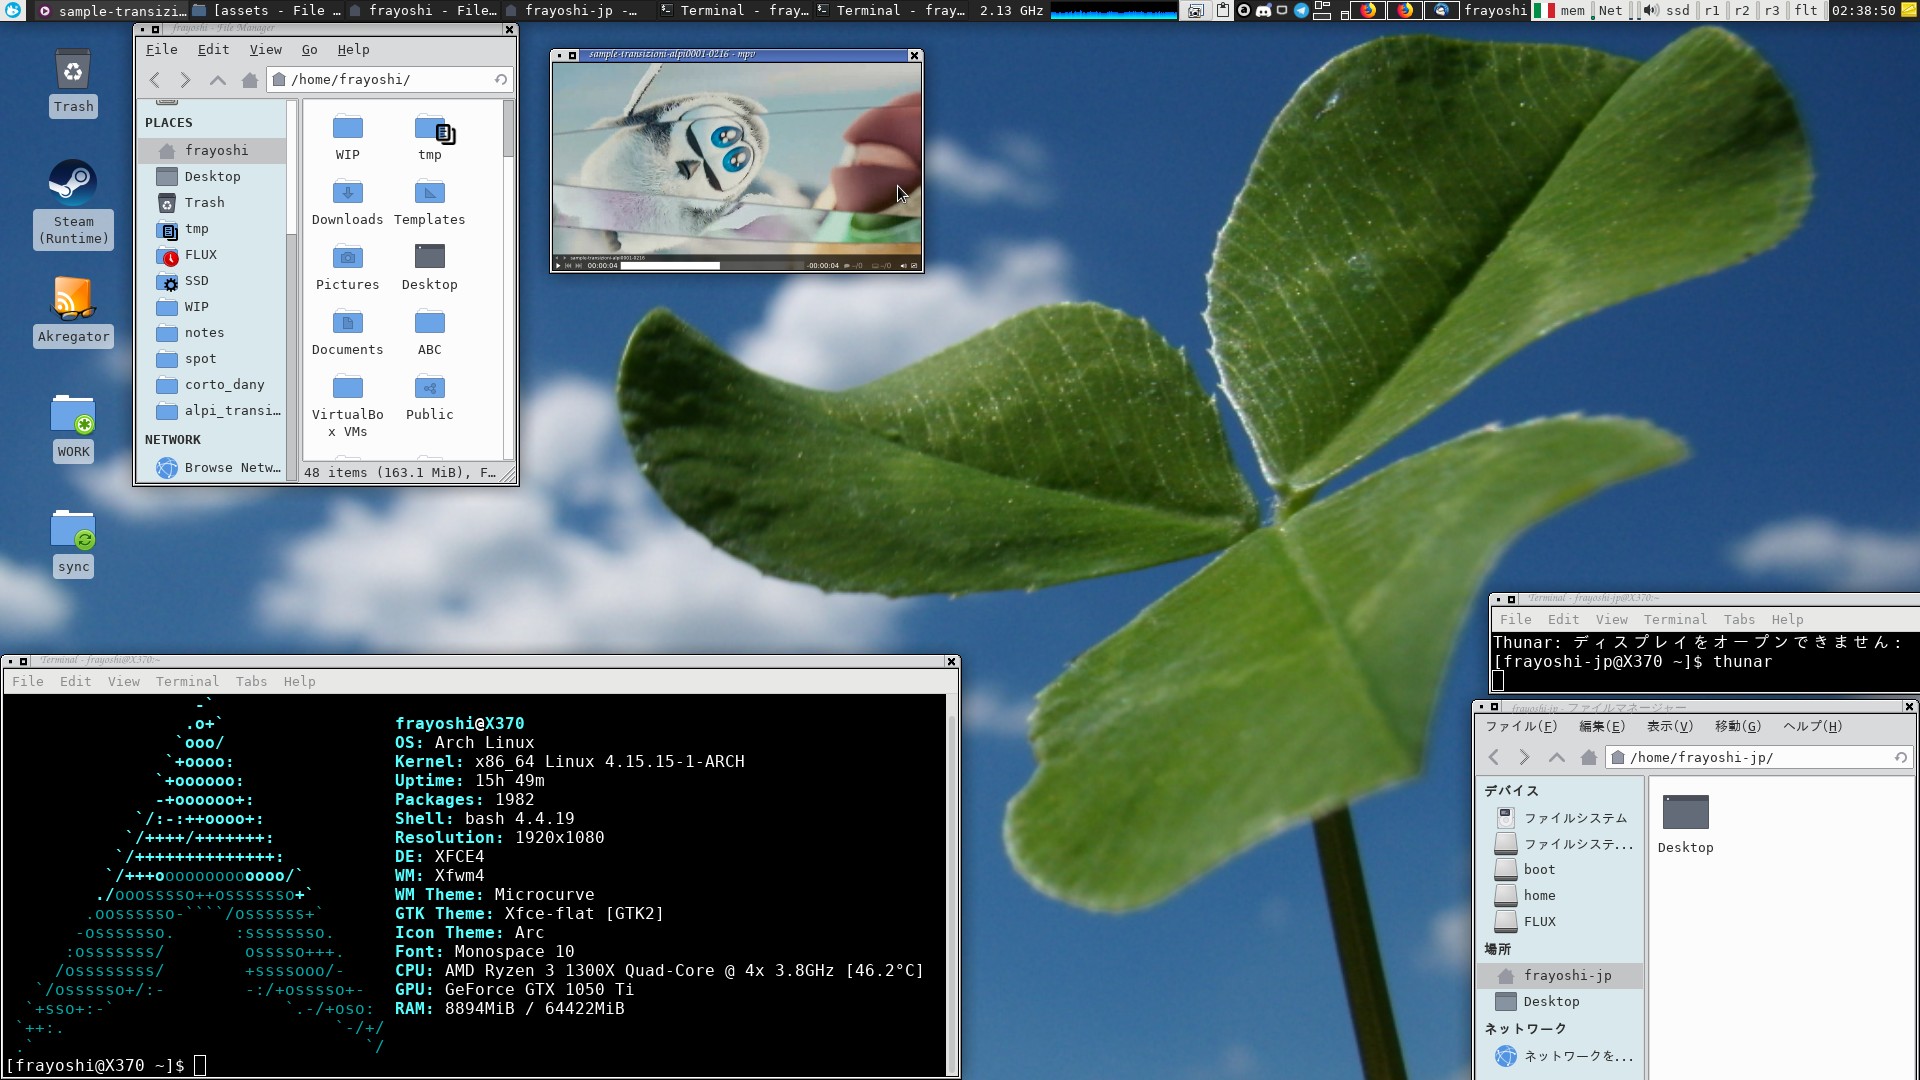1920x1080 pixels.
Task: Toggle mute in the mpv player
Action: coord(903,266)
